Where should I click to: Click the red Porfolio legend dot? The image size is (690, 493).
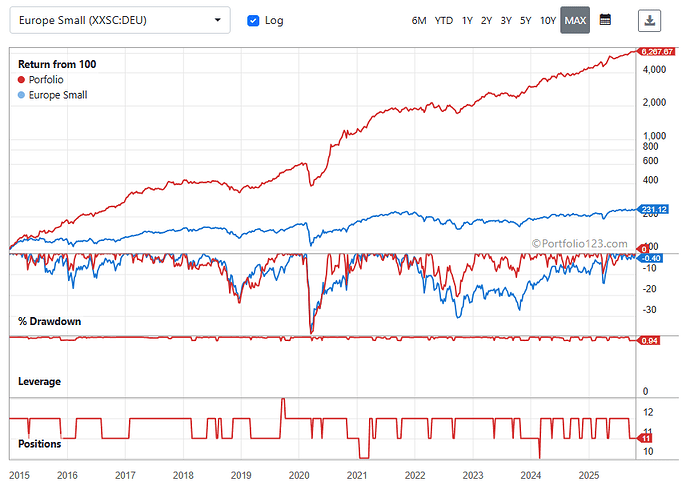tap(22, 80)
